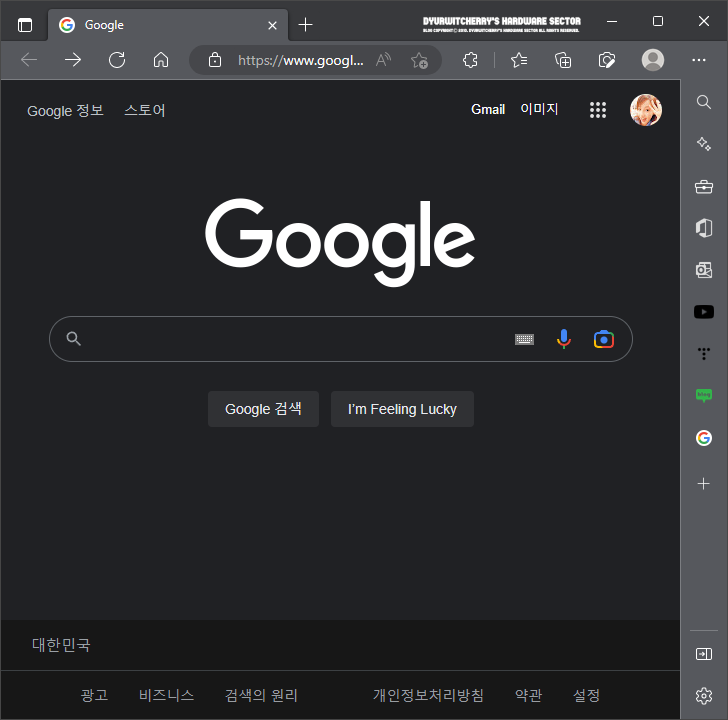Open the browser profile avatar

tap(653, 60)
